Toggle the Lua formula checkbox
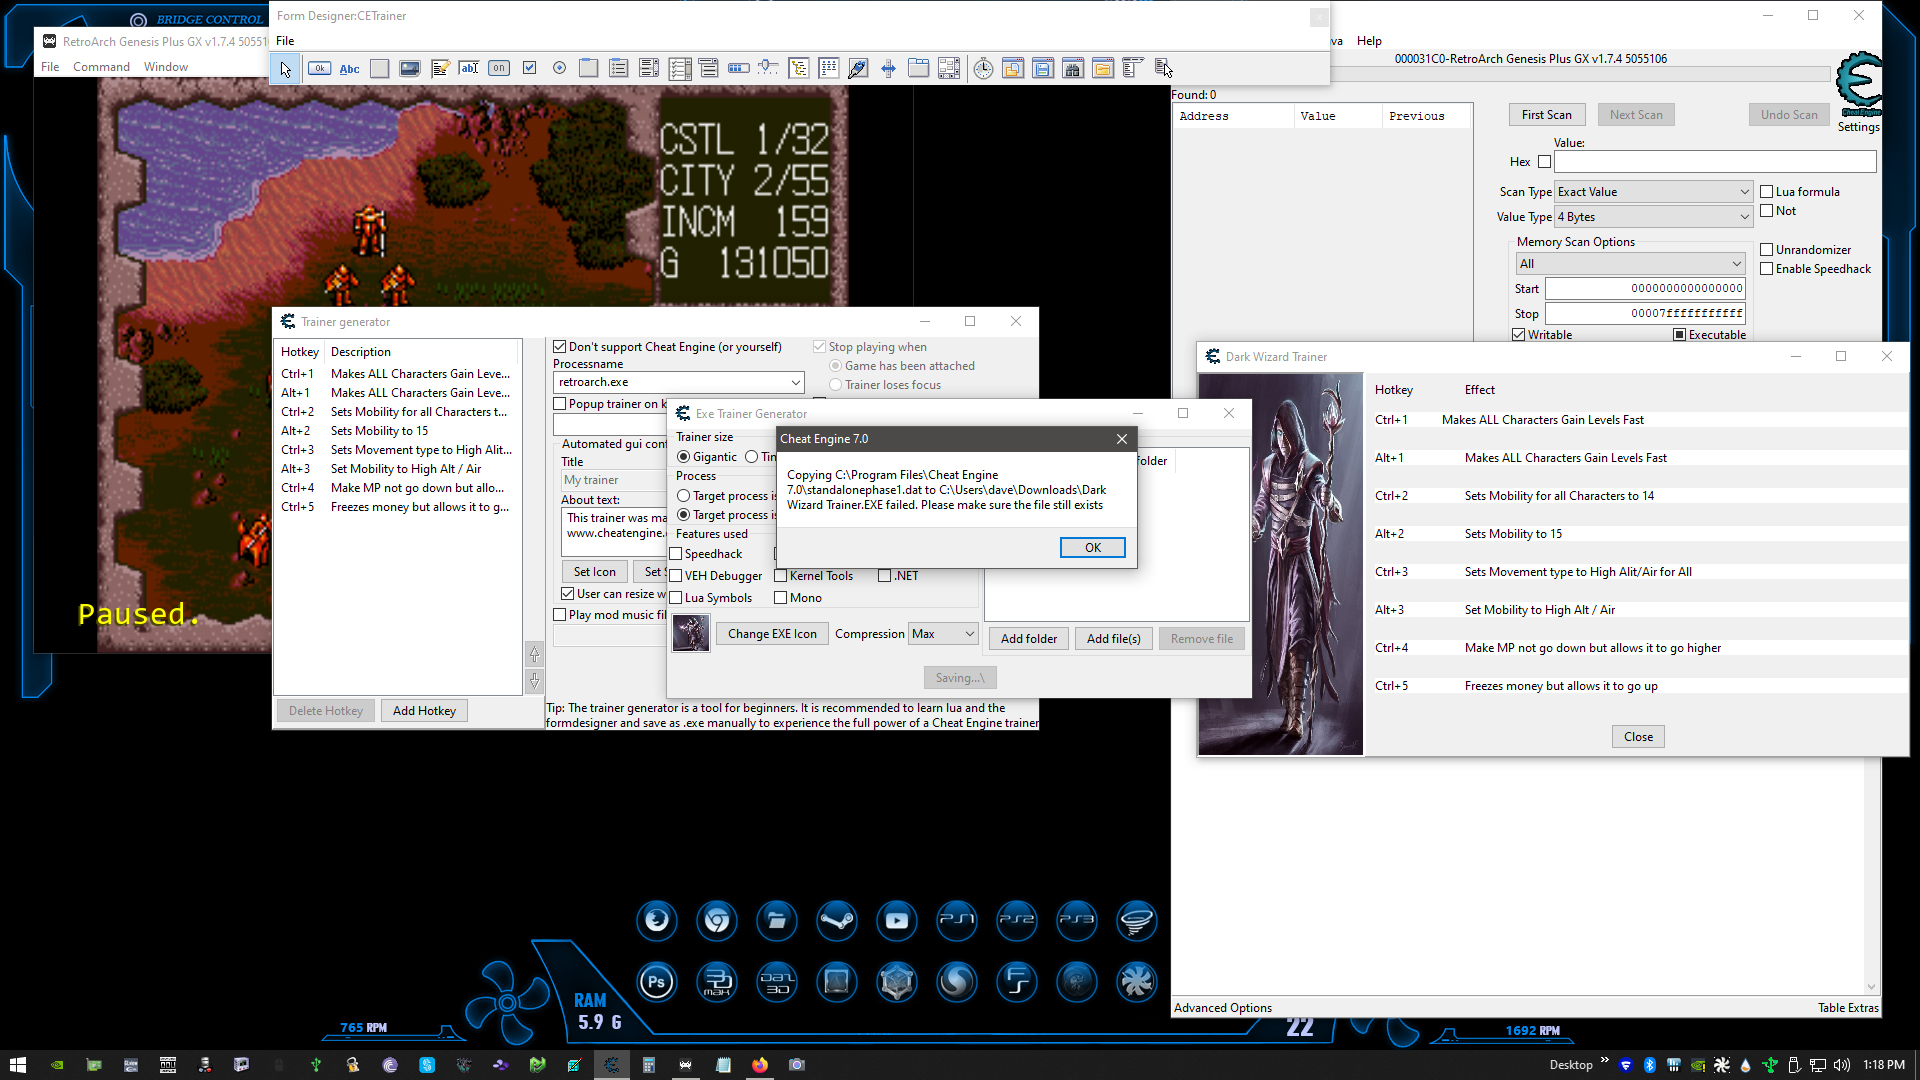 coord(1767,192)
